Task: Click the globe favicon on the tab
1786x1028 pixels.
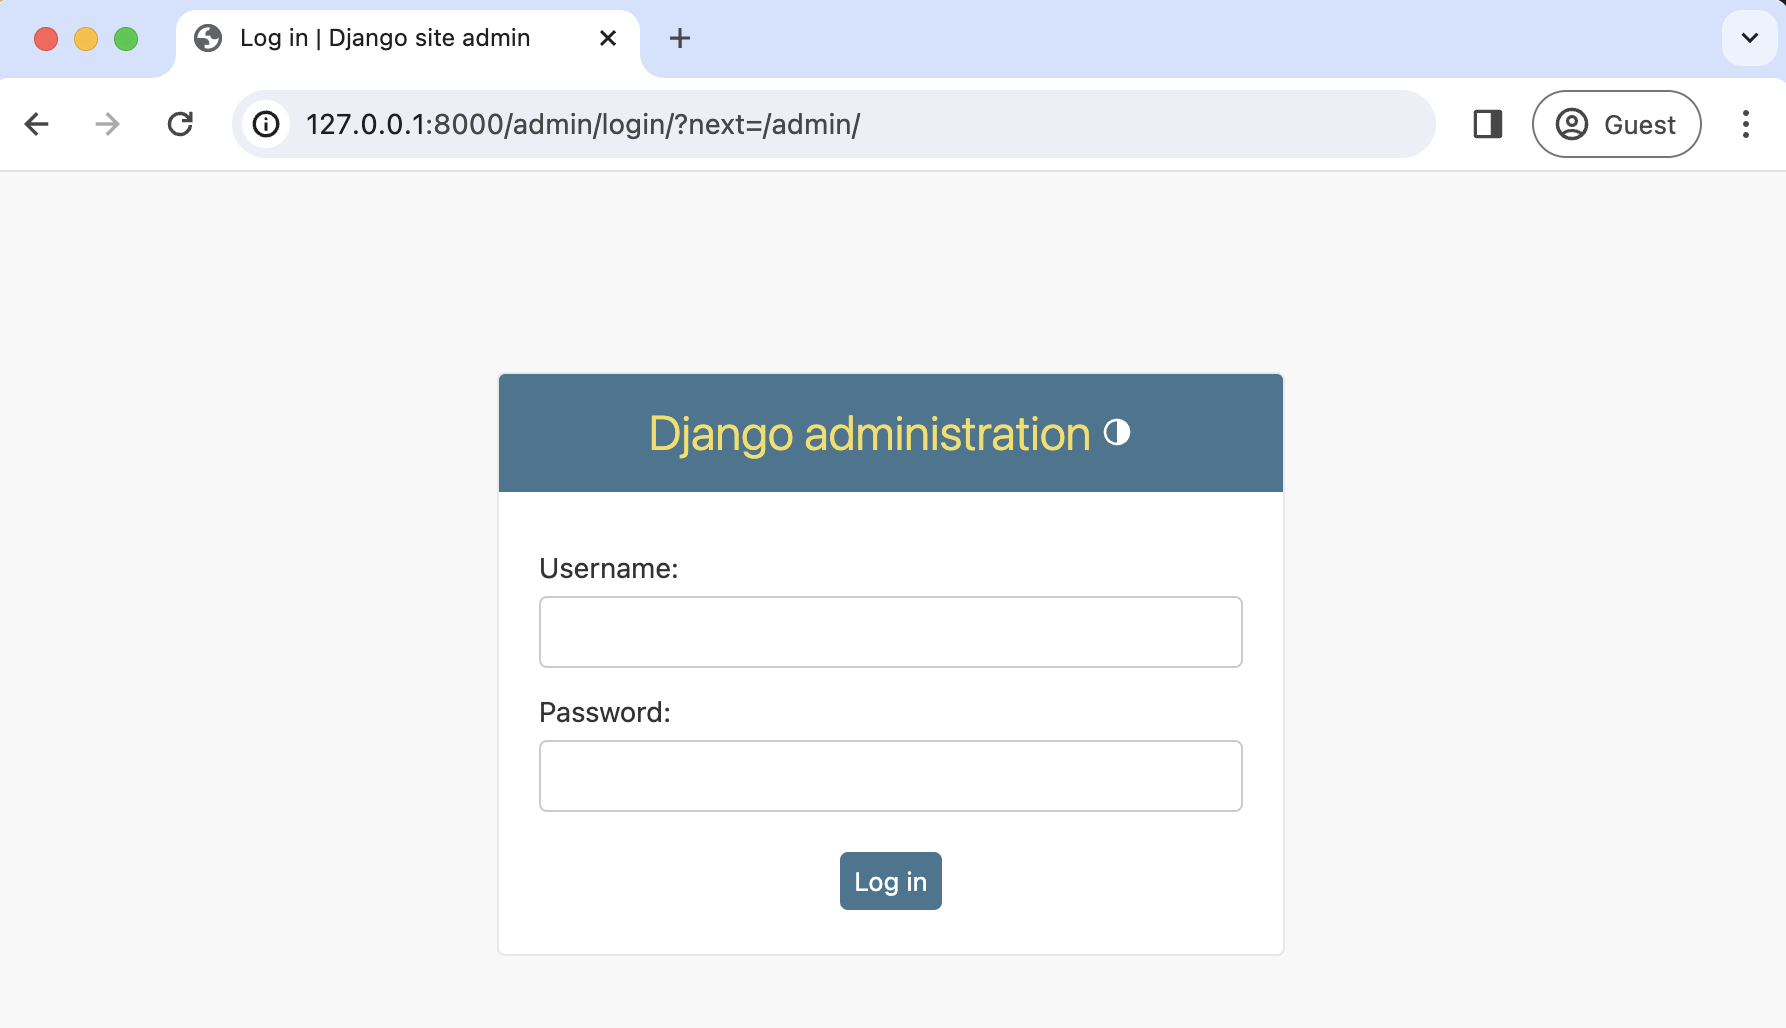Action: 208,38
